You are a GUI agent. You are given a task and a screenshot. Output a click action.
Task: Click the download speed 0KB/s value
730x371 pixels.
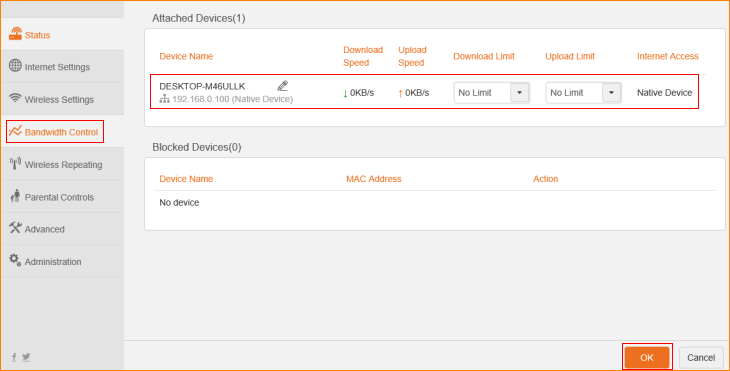[x=362, y=93]
